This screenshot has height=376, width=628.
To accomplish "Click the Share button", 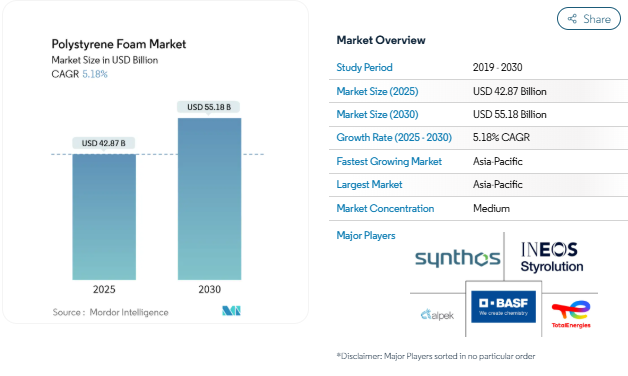I will coord(588,18).
